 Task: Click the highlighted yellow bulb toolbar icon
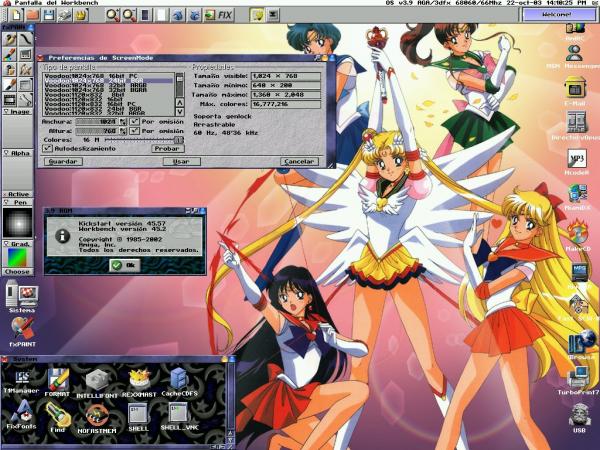257,15
